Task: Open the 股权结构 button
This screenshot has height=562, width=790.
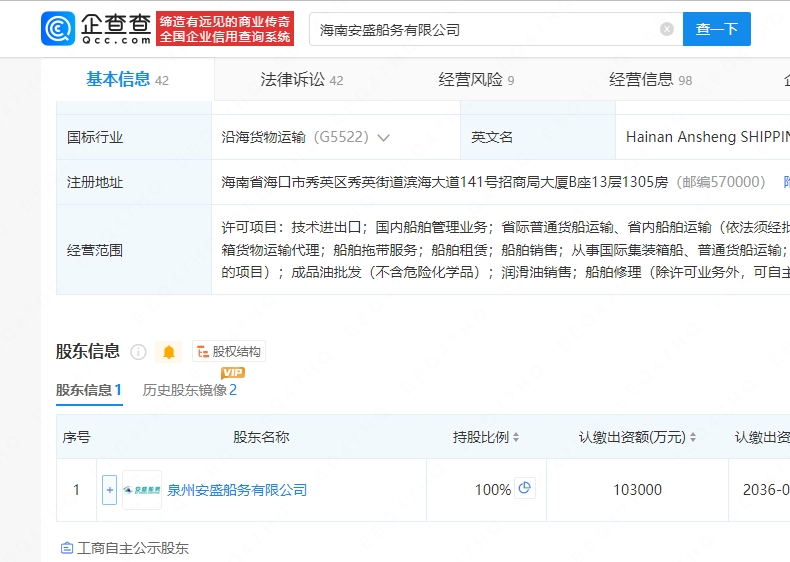Action: (x=229, y=352)
